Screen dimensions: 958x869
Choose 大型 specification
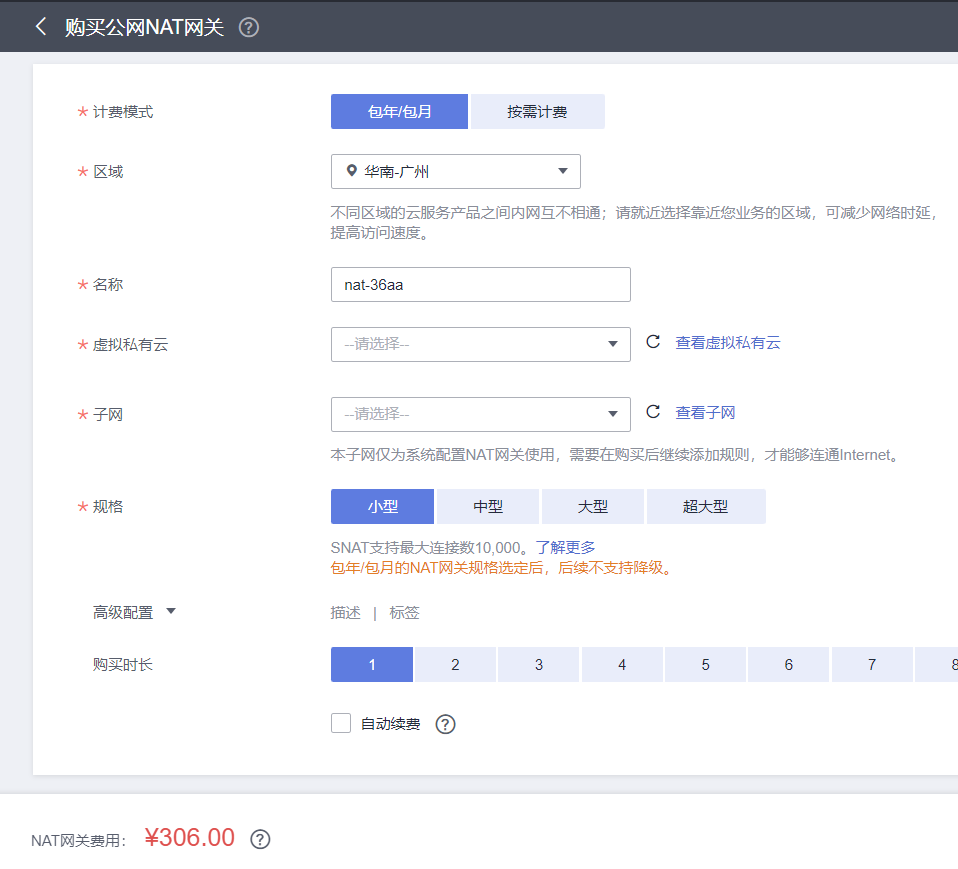pyautogui.click(x=593, y=506)
